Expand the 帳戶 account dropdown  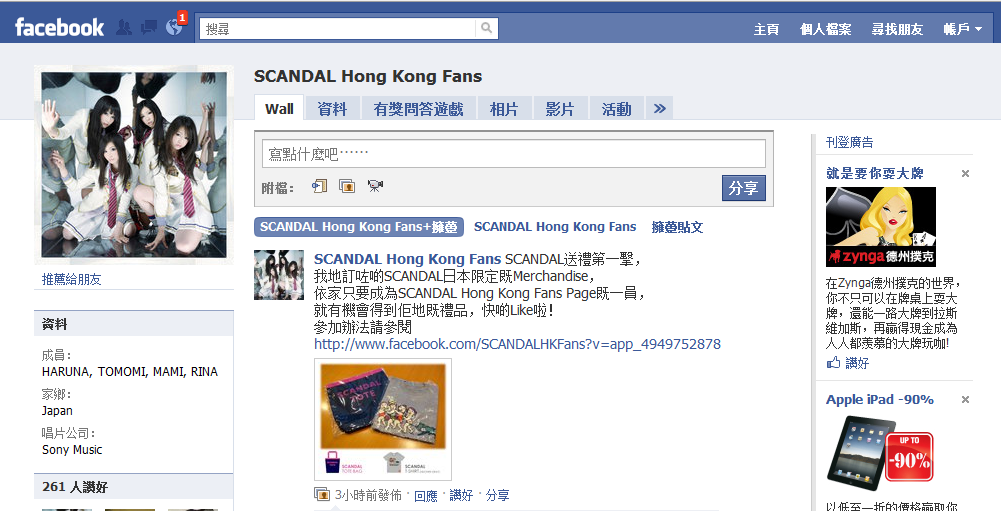[963, 29]
